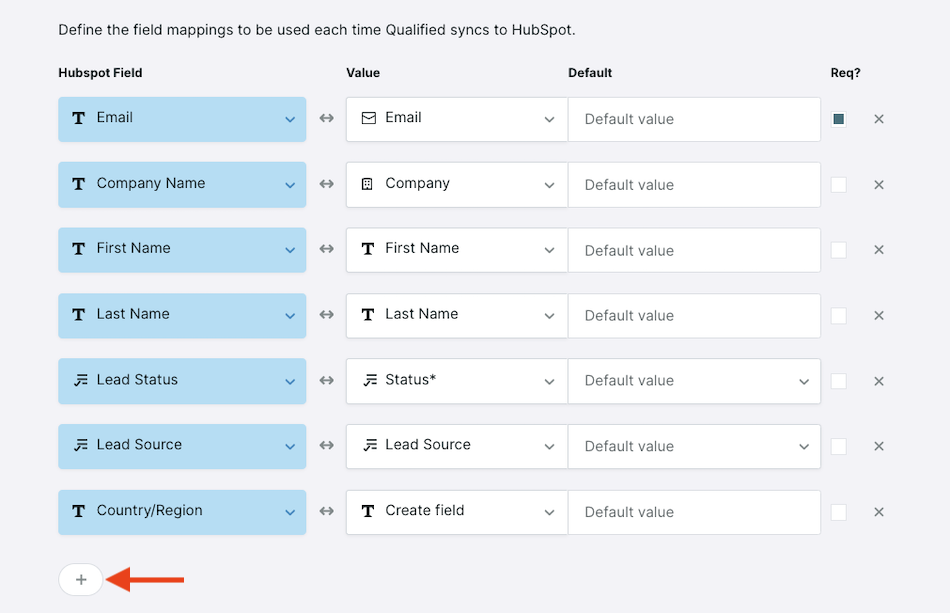This screenshot has width=950, height=613.
Task: Open the First Name Hubspot field dropdown
Action: pos(182,250)
